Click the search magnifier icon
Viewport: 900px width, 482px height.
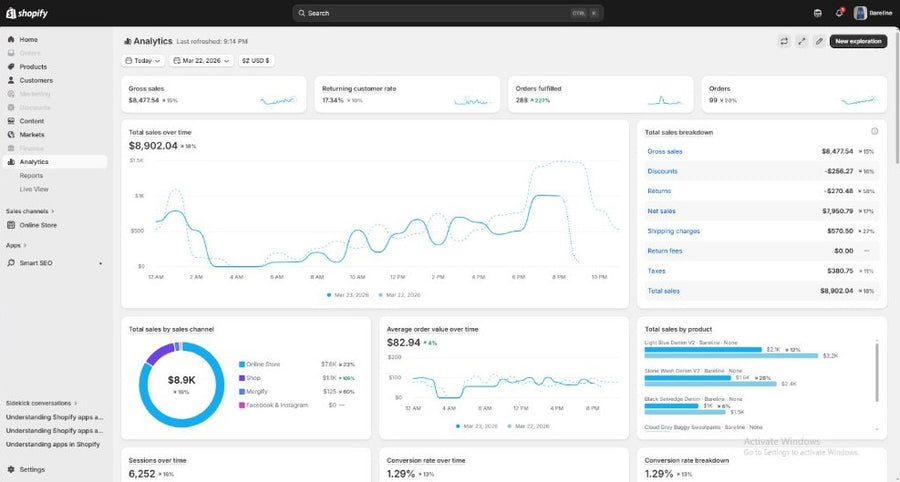301,13
